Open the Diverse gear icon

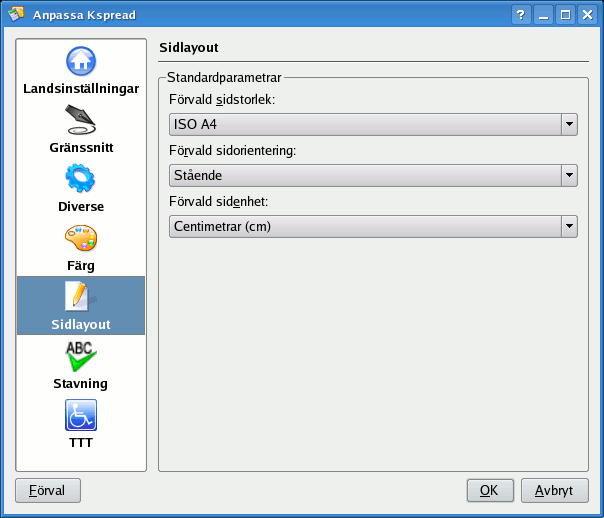[81, 180]
